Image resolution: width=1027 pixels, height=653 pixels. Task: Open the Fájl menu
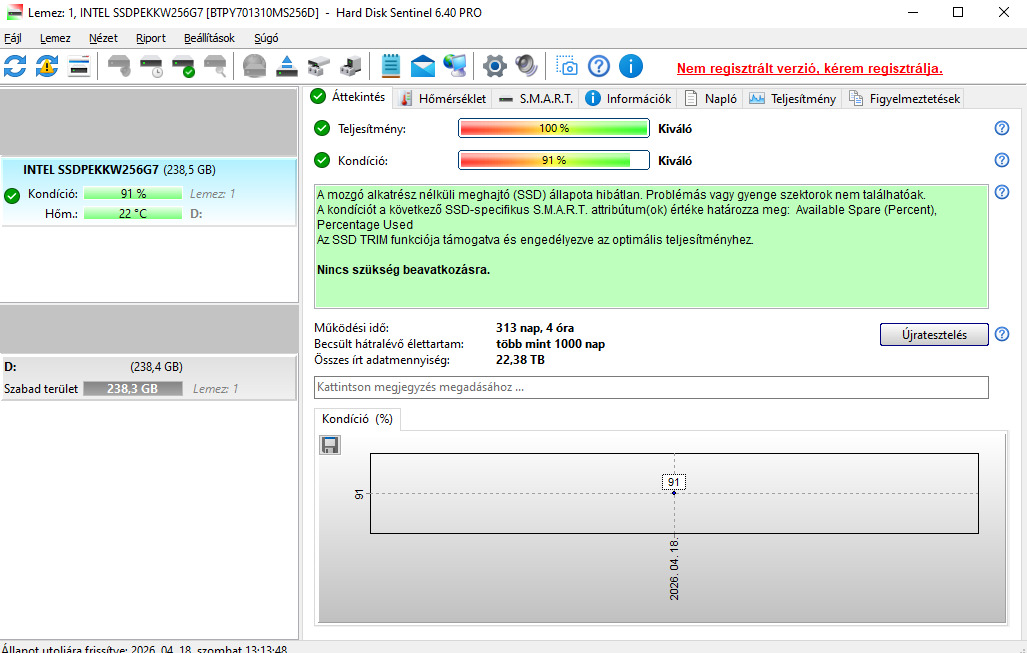(x=12, y=38)
